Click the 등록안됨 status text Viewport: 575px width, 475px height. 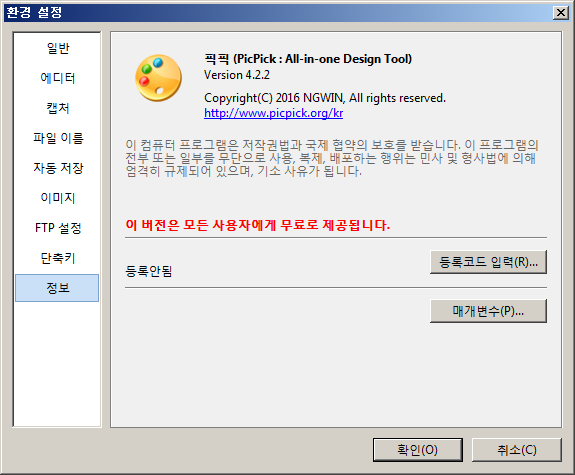[149, 271]
